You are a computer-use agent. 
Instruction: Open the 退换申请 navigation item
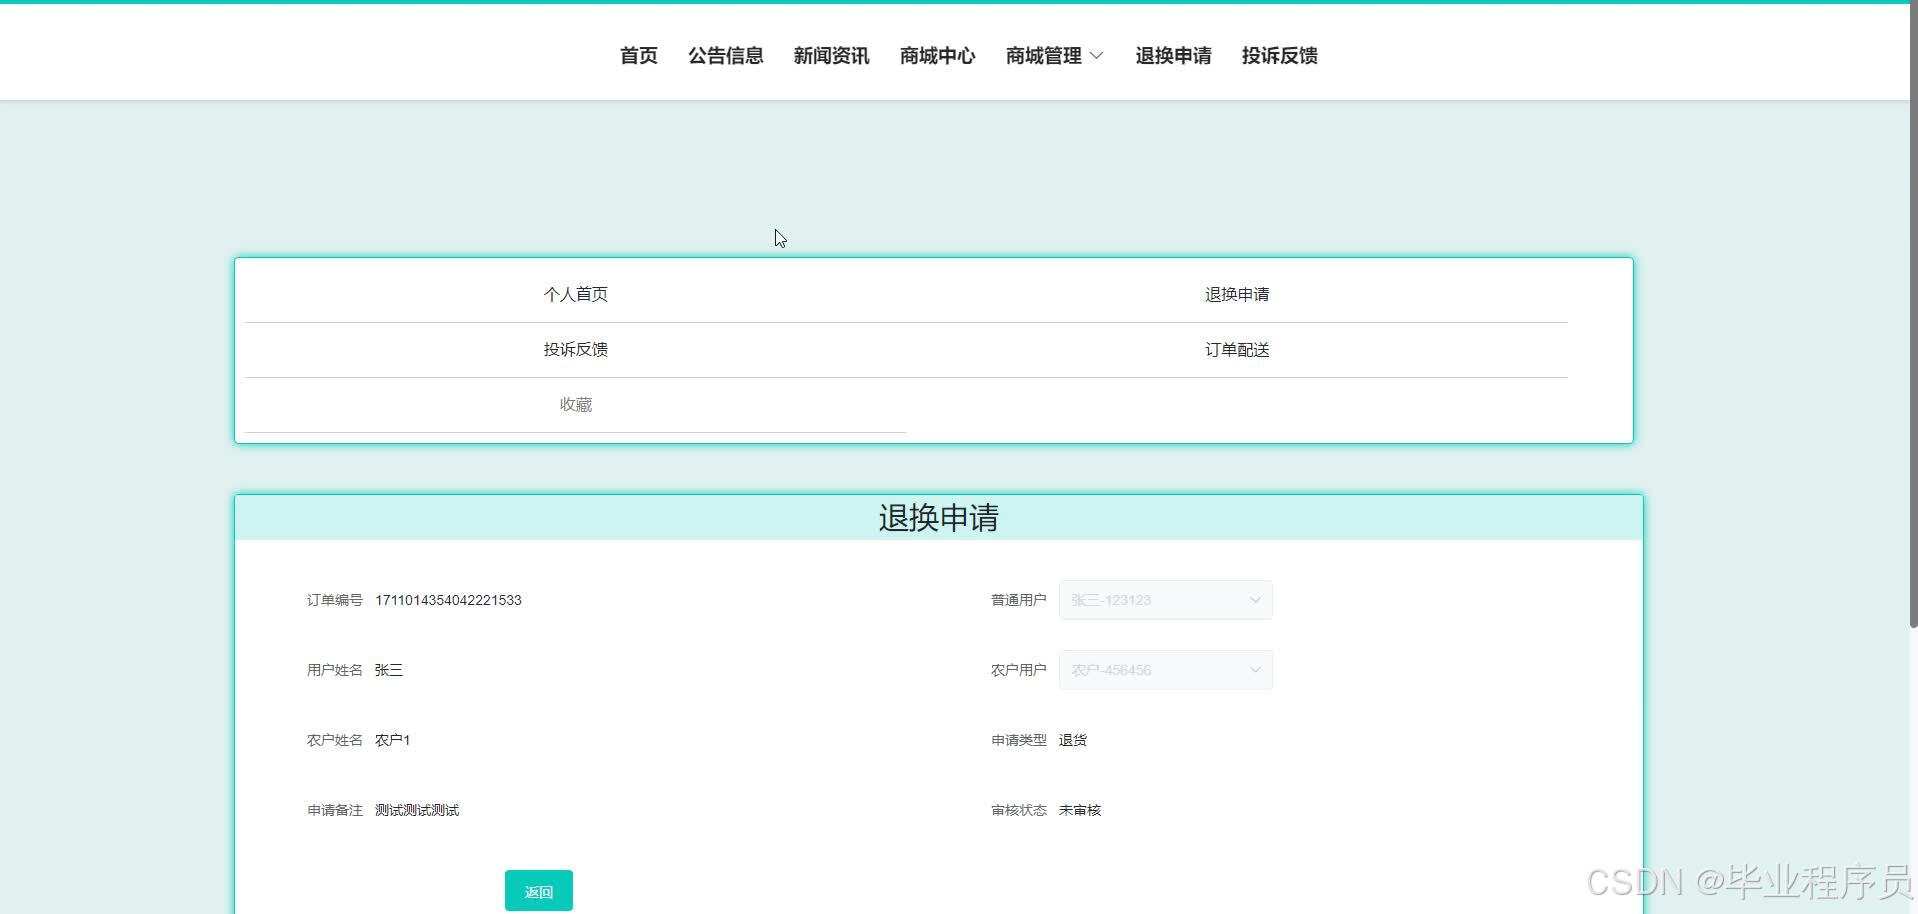[1173, 56]
